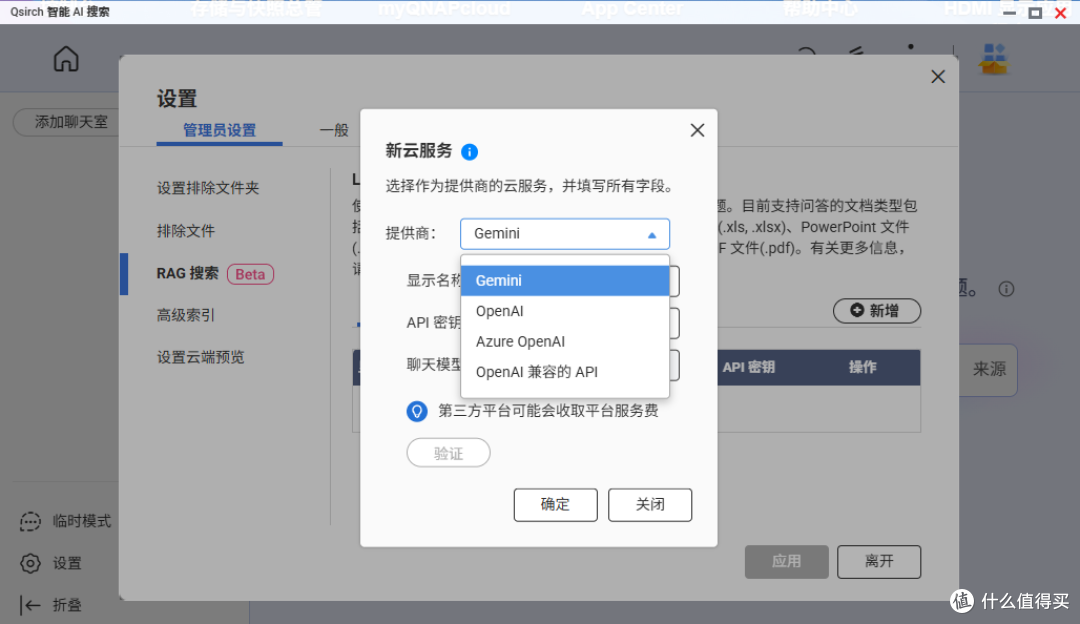Toggle 临时模式 icon in left panel
The height and width of the screenshot is (624, 1080).
30,521
